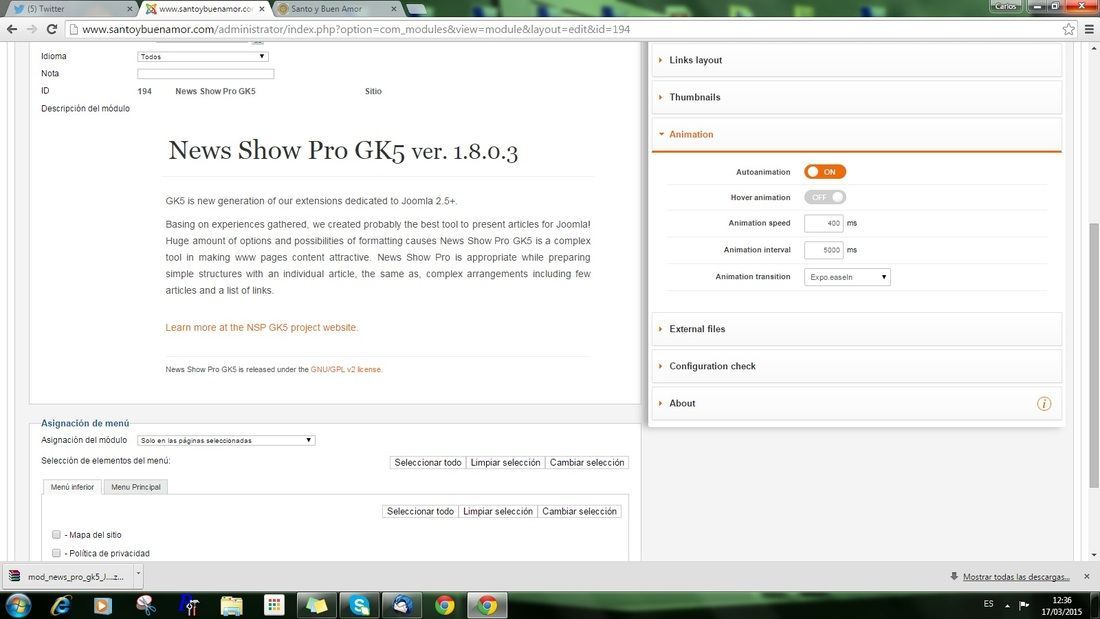Click the download arrow icon in downloads bar
Viewport: 1100px width, 619px height.
pos(954,576)
